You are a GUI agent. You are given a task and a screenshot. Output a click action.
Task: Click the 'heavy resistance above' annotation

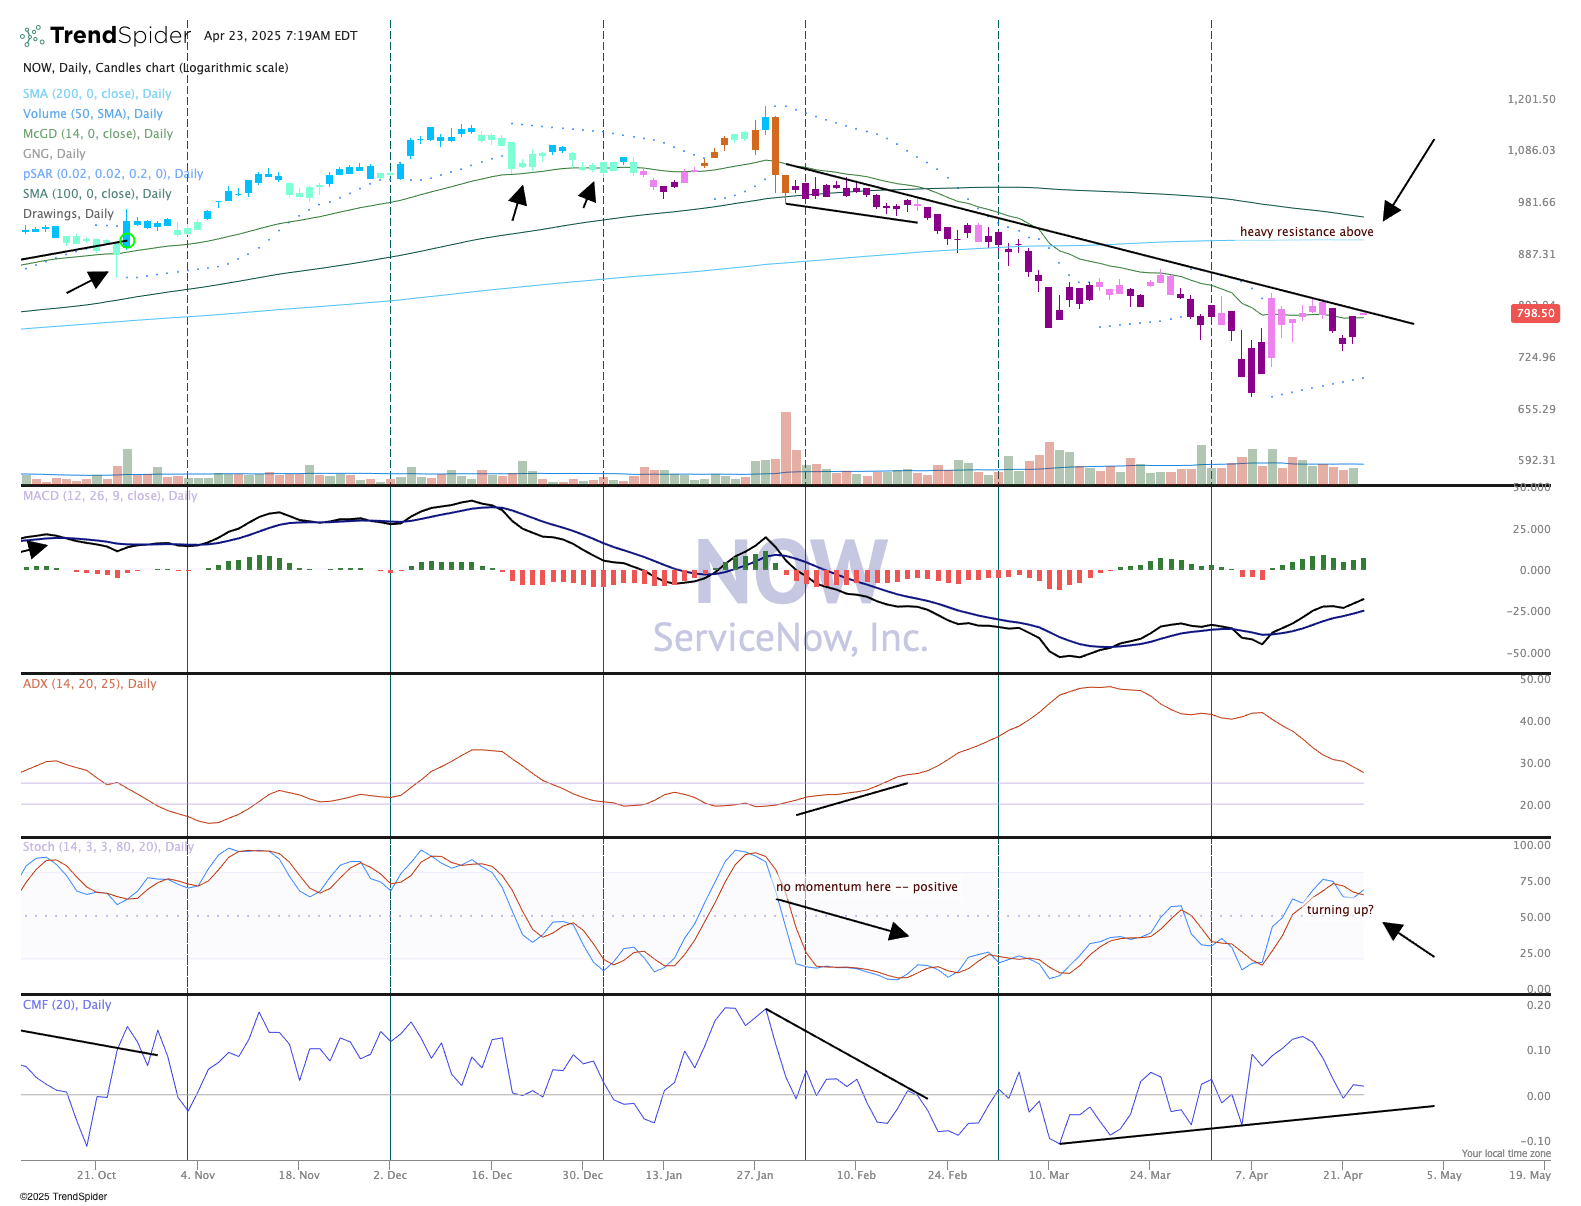1306,232
